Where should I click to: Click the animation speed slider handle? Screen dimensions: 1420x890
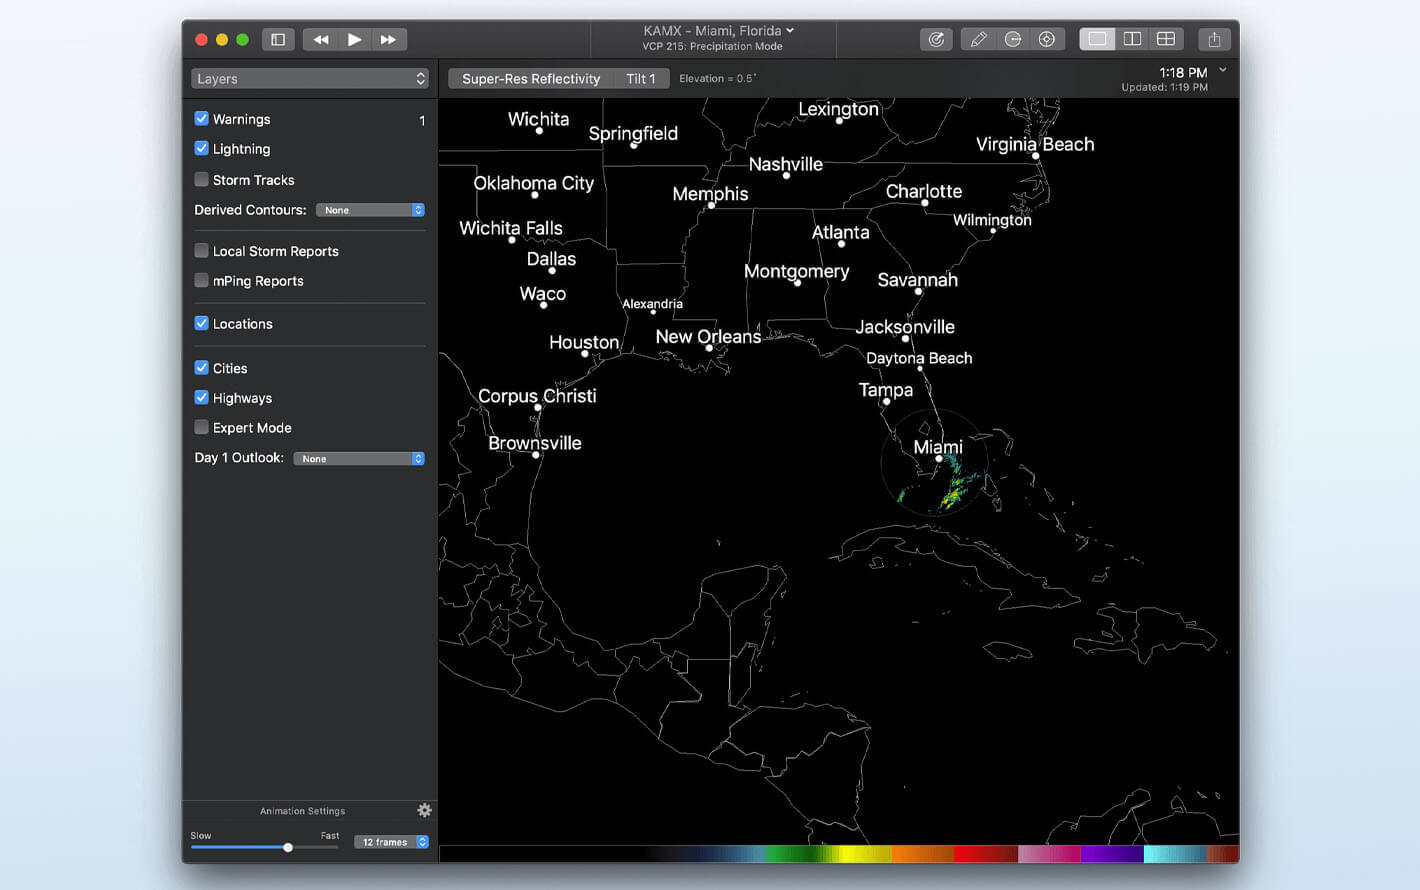[288, 847]
